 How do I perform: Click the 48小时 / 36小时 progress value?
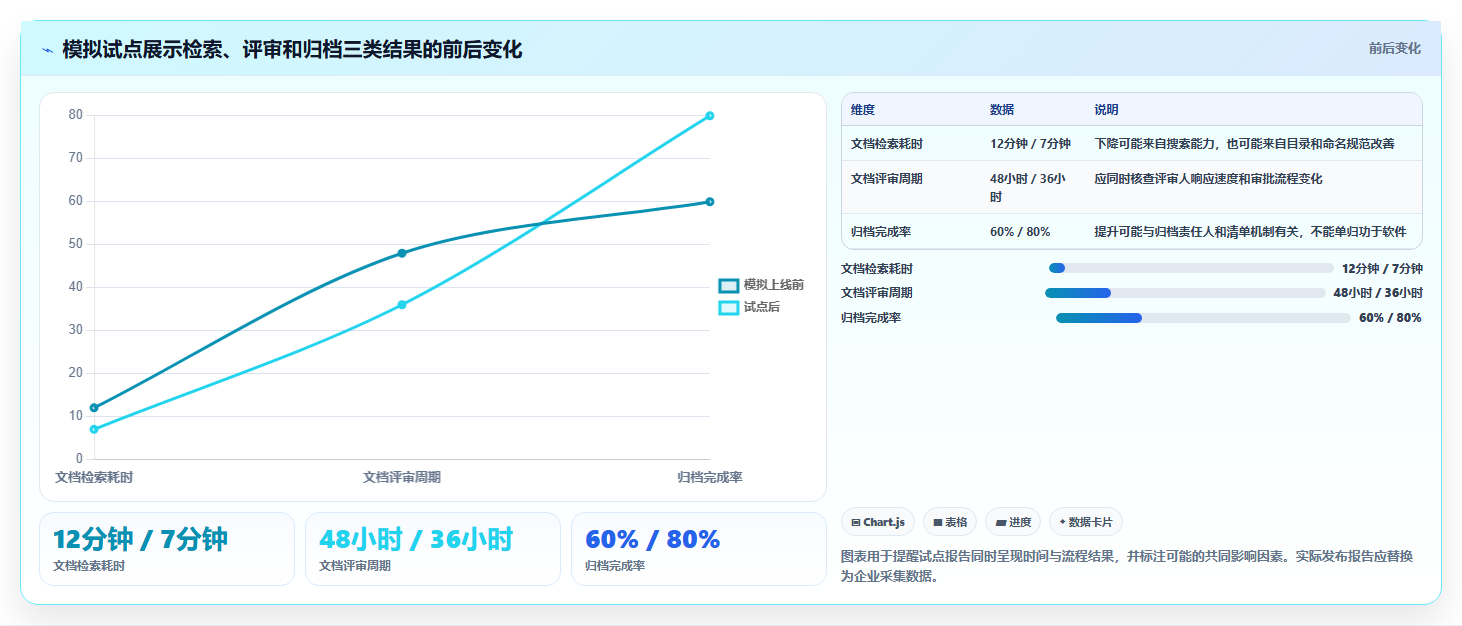(x=1378, y=293)
